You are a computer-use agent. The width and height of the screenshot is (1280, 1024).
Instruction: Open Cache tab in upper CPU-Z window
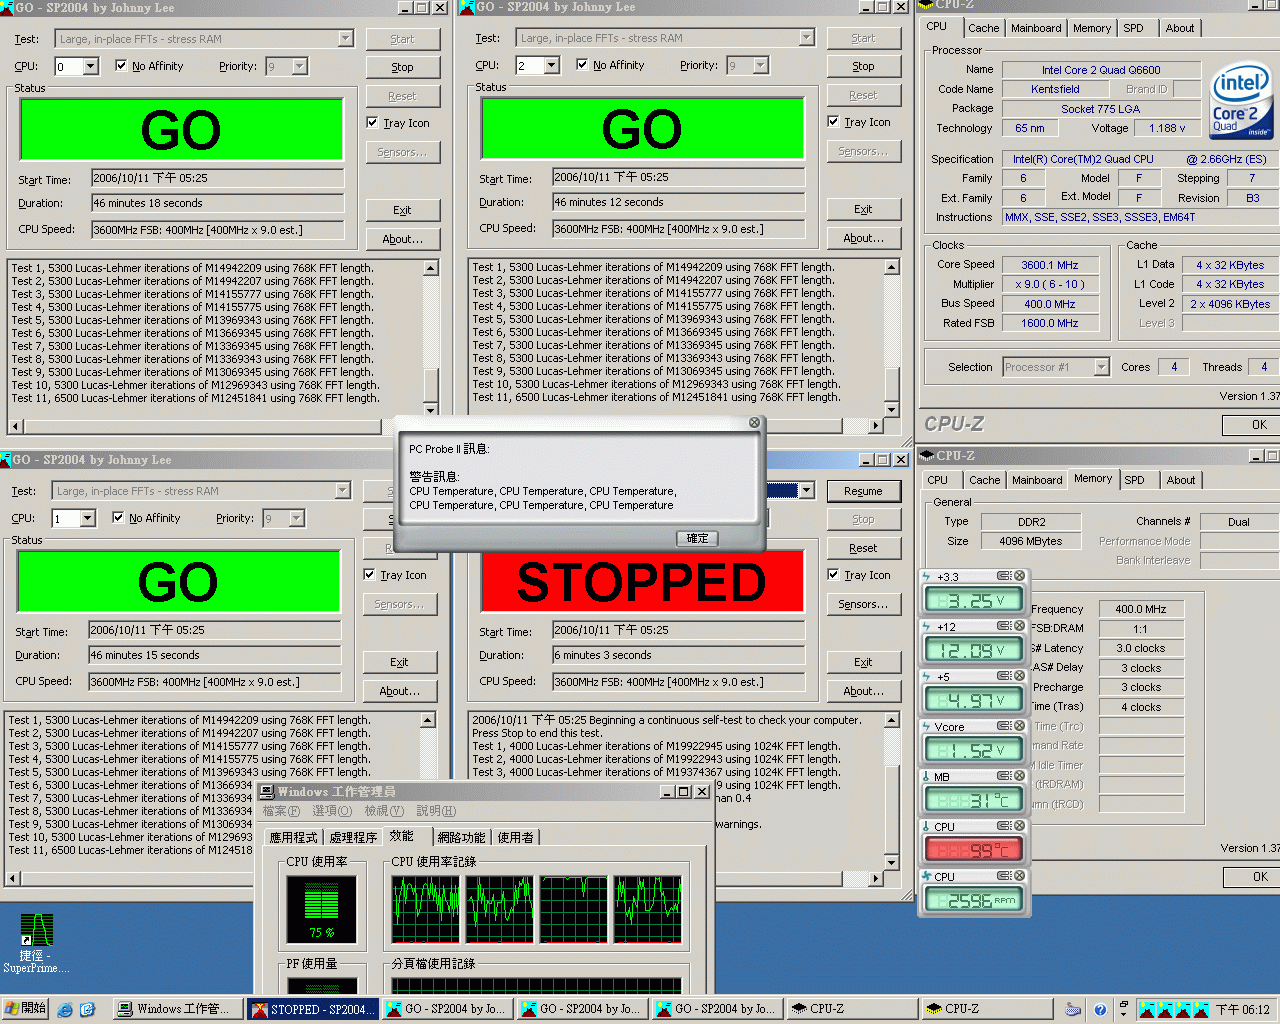click(x=983, y=28)
